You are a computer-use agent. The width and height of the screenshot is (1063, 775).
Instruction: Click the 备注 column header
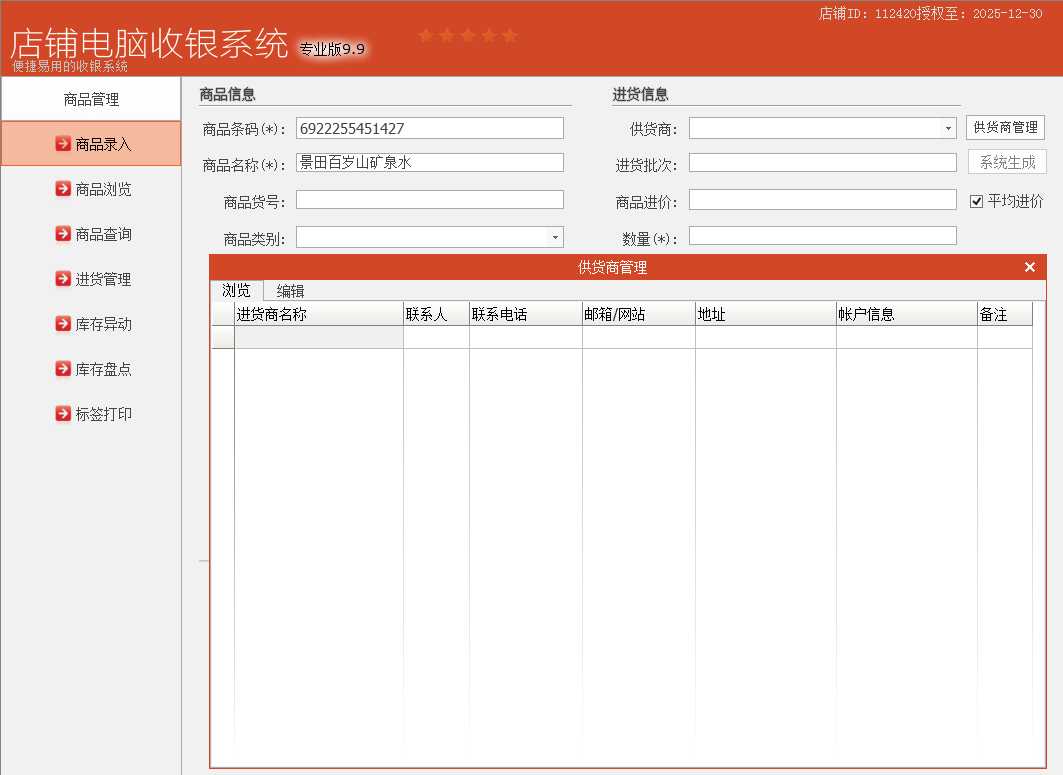[1005, 314]
